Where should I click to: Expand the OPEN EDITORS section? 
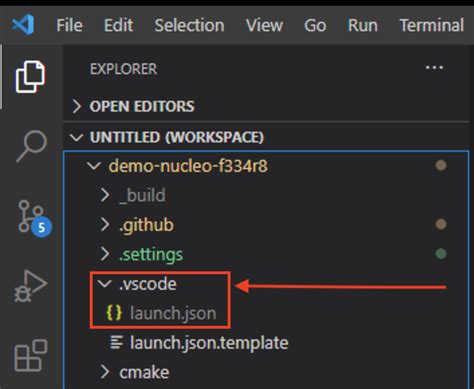77,106
